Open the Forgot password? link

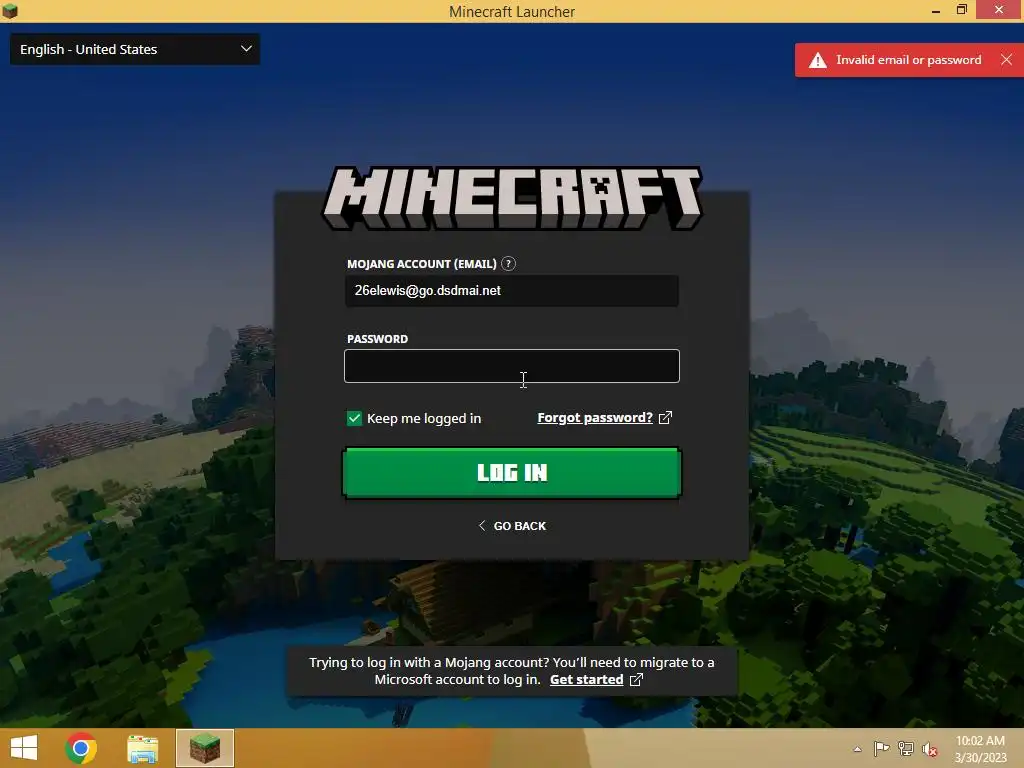point(595,417)
